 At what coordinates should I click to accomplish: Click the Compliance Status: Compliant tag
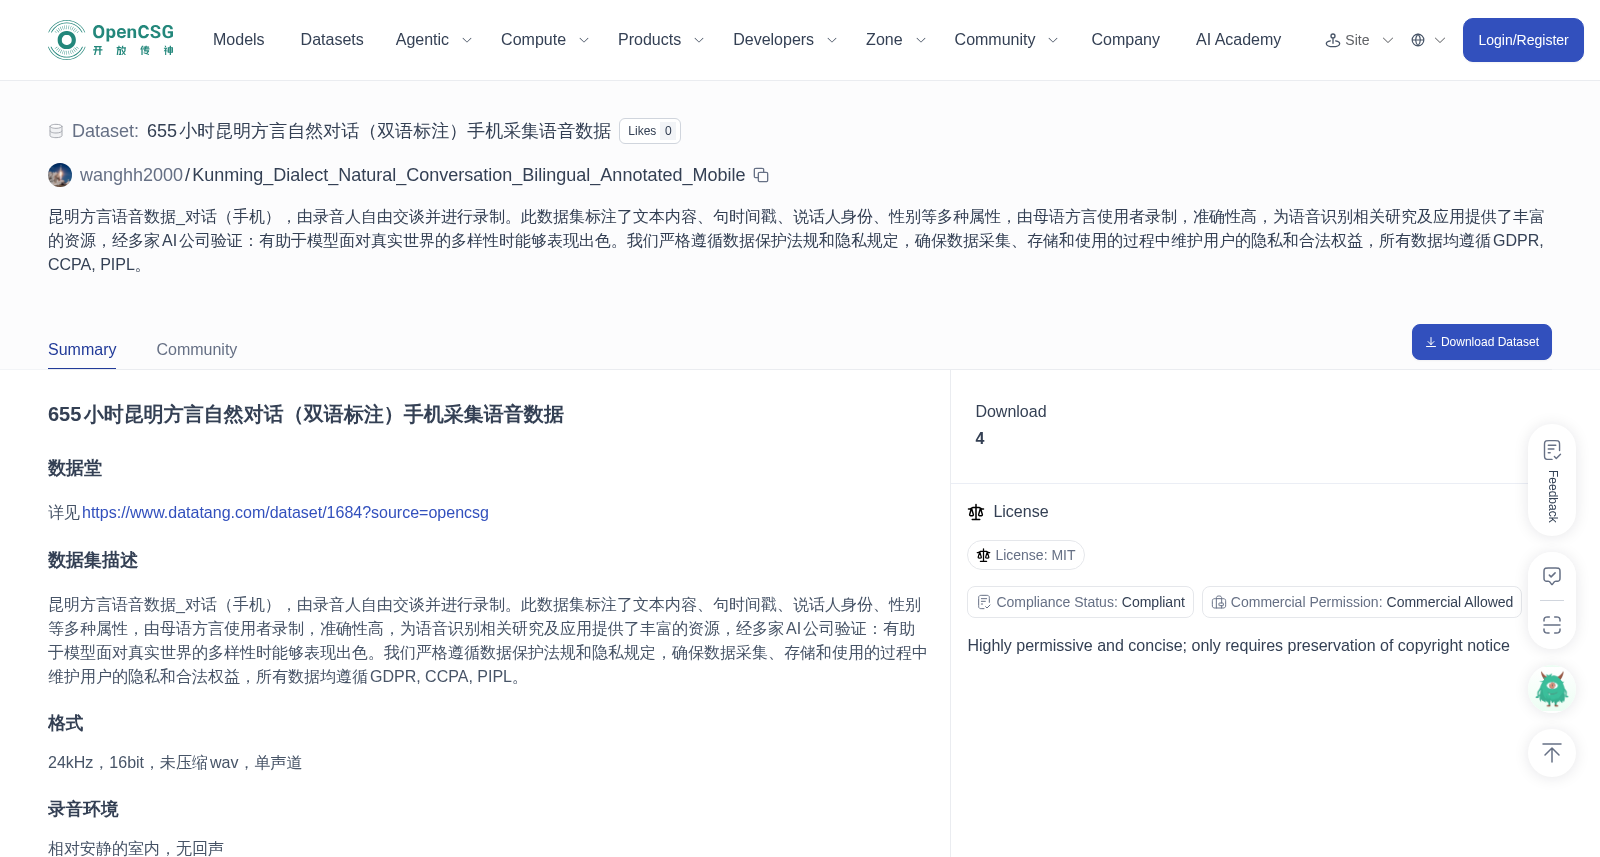(x=1080, y=602)
